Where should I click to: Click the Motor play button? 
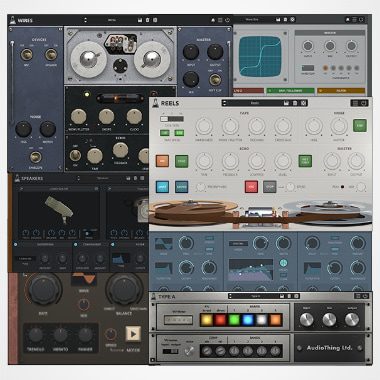coord(133,334)
